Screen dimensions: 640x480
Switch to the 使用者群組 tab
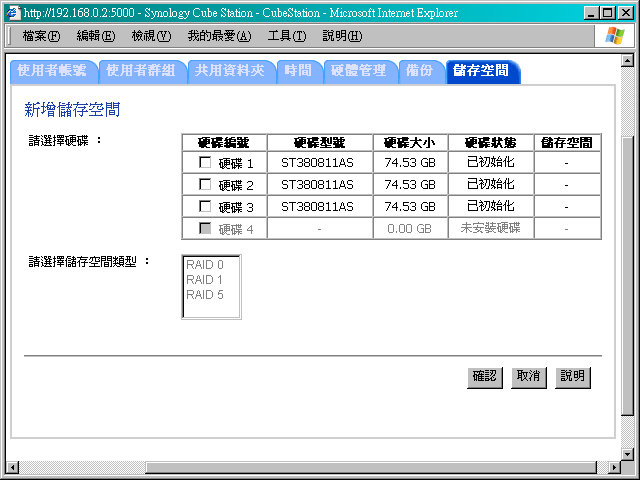click(142, 71)
